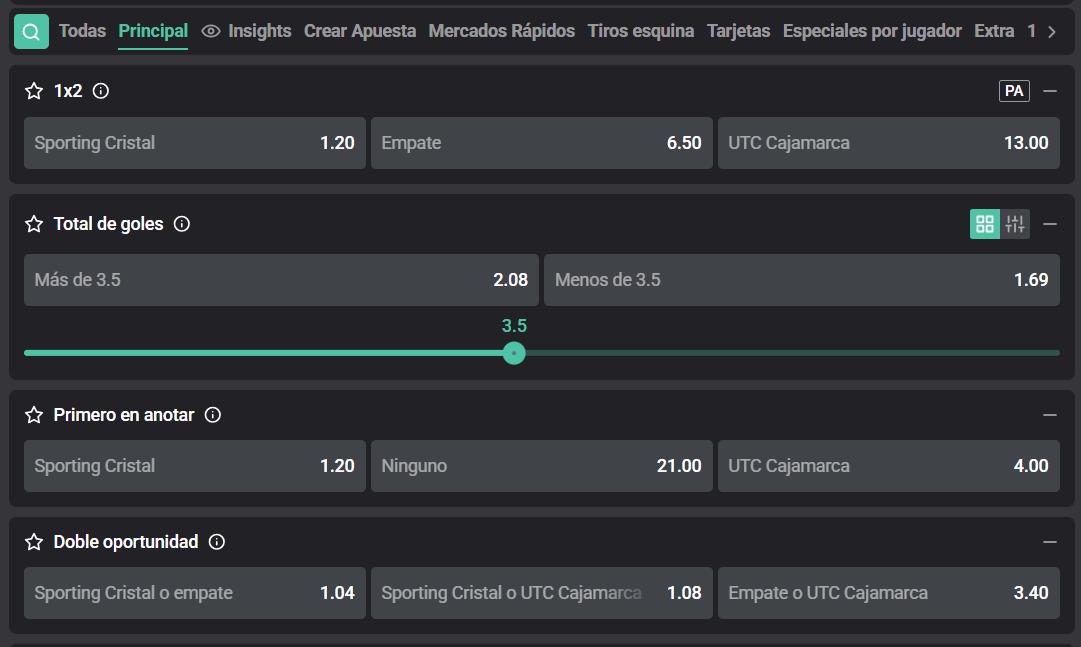1081x647 pixels.
Task: Favorite the Primero en anotar star
Action: pos(34,415)
